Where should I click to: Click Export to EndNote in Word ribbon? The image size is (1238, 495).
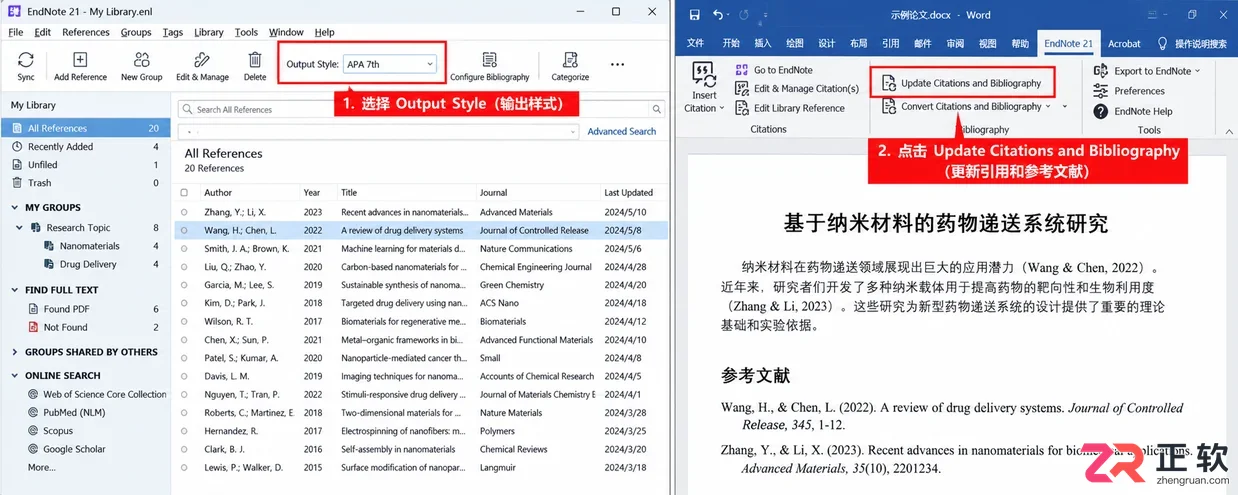(x=1143, y=71)
